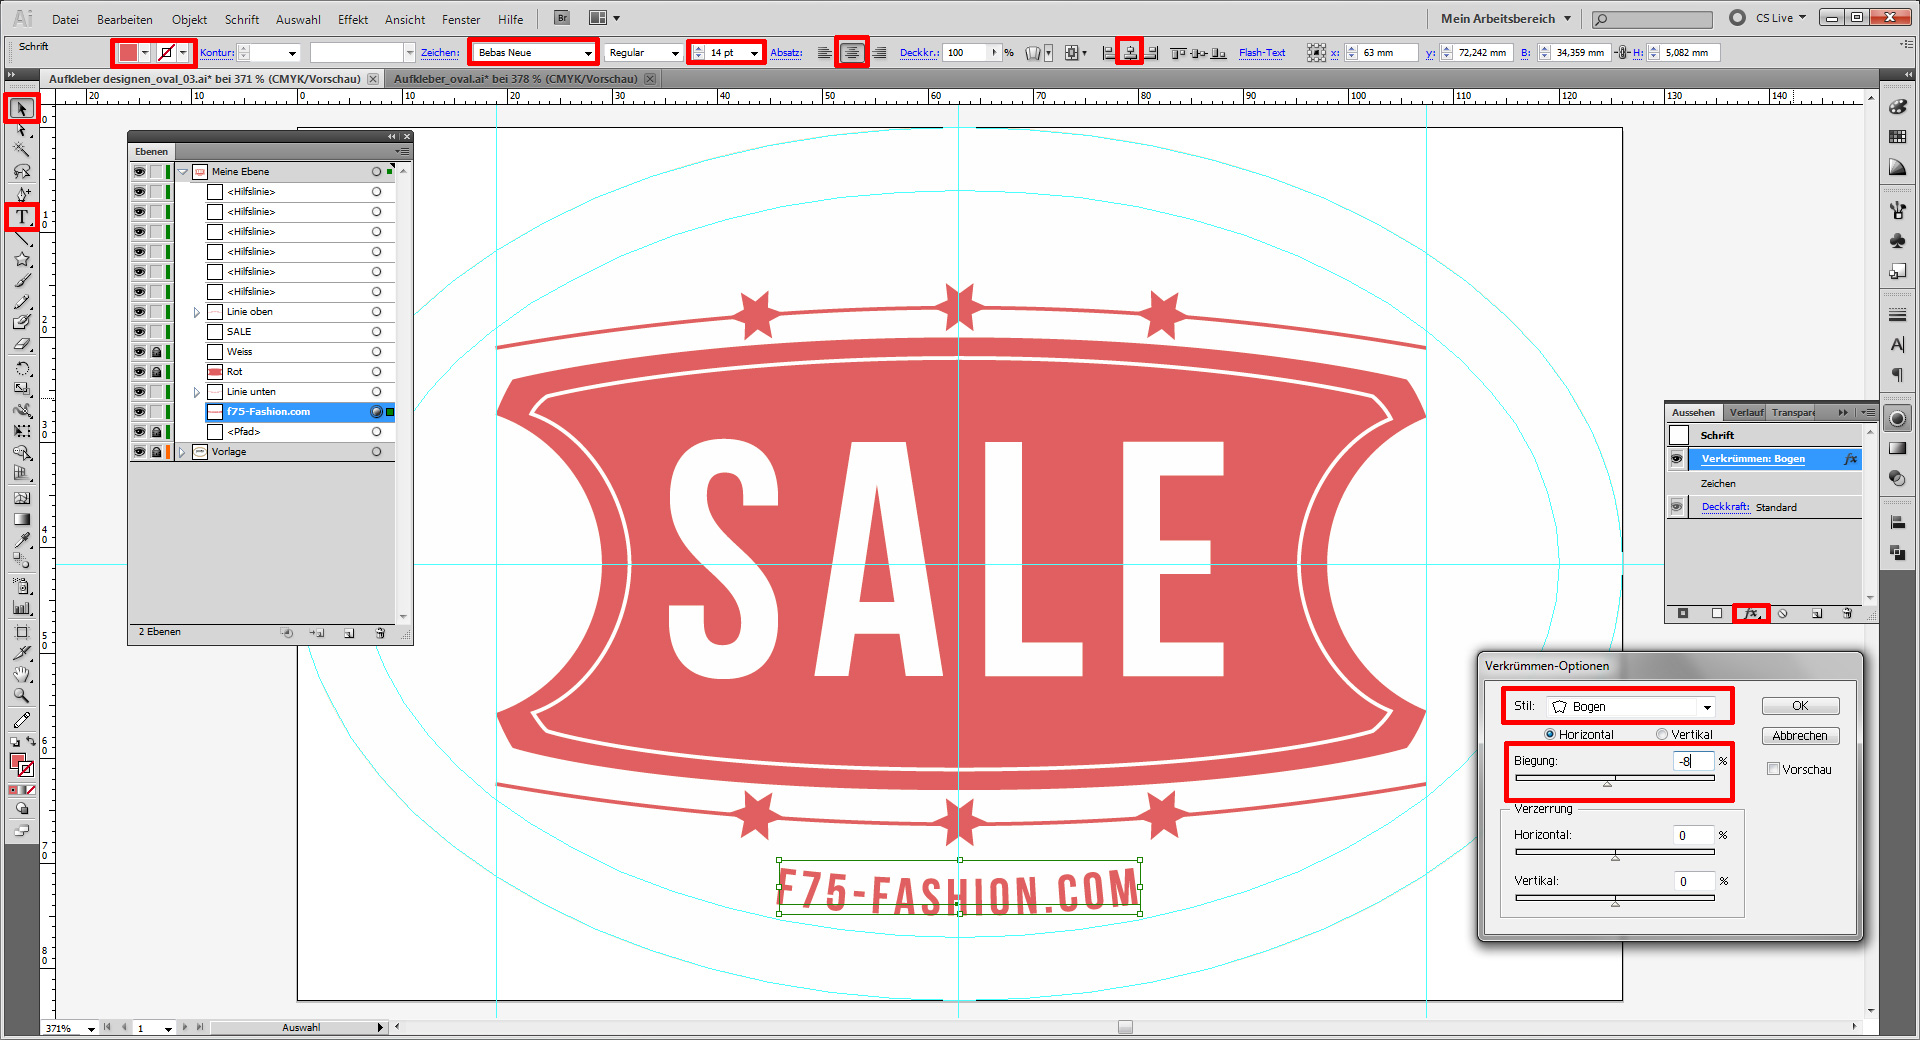Click the Horizontal Verzerrung input field

1693,835
